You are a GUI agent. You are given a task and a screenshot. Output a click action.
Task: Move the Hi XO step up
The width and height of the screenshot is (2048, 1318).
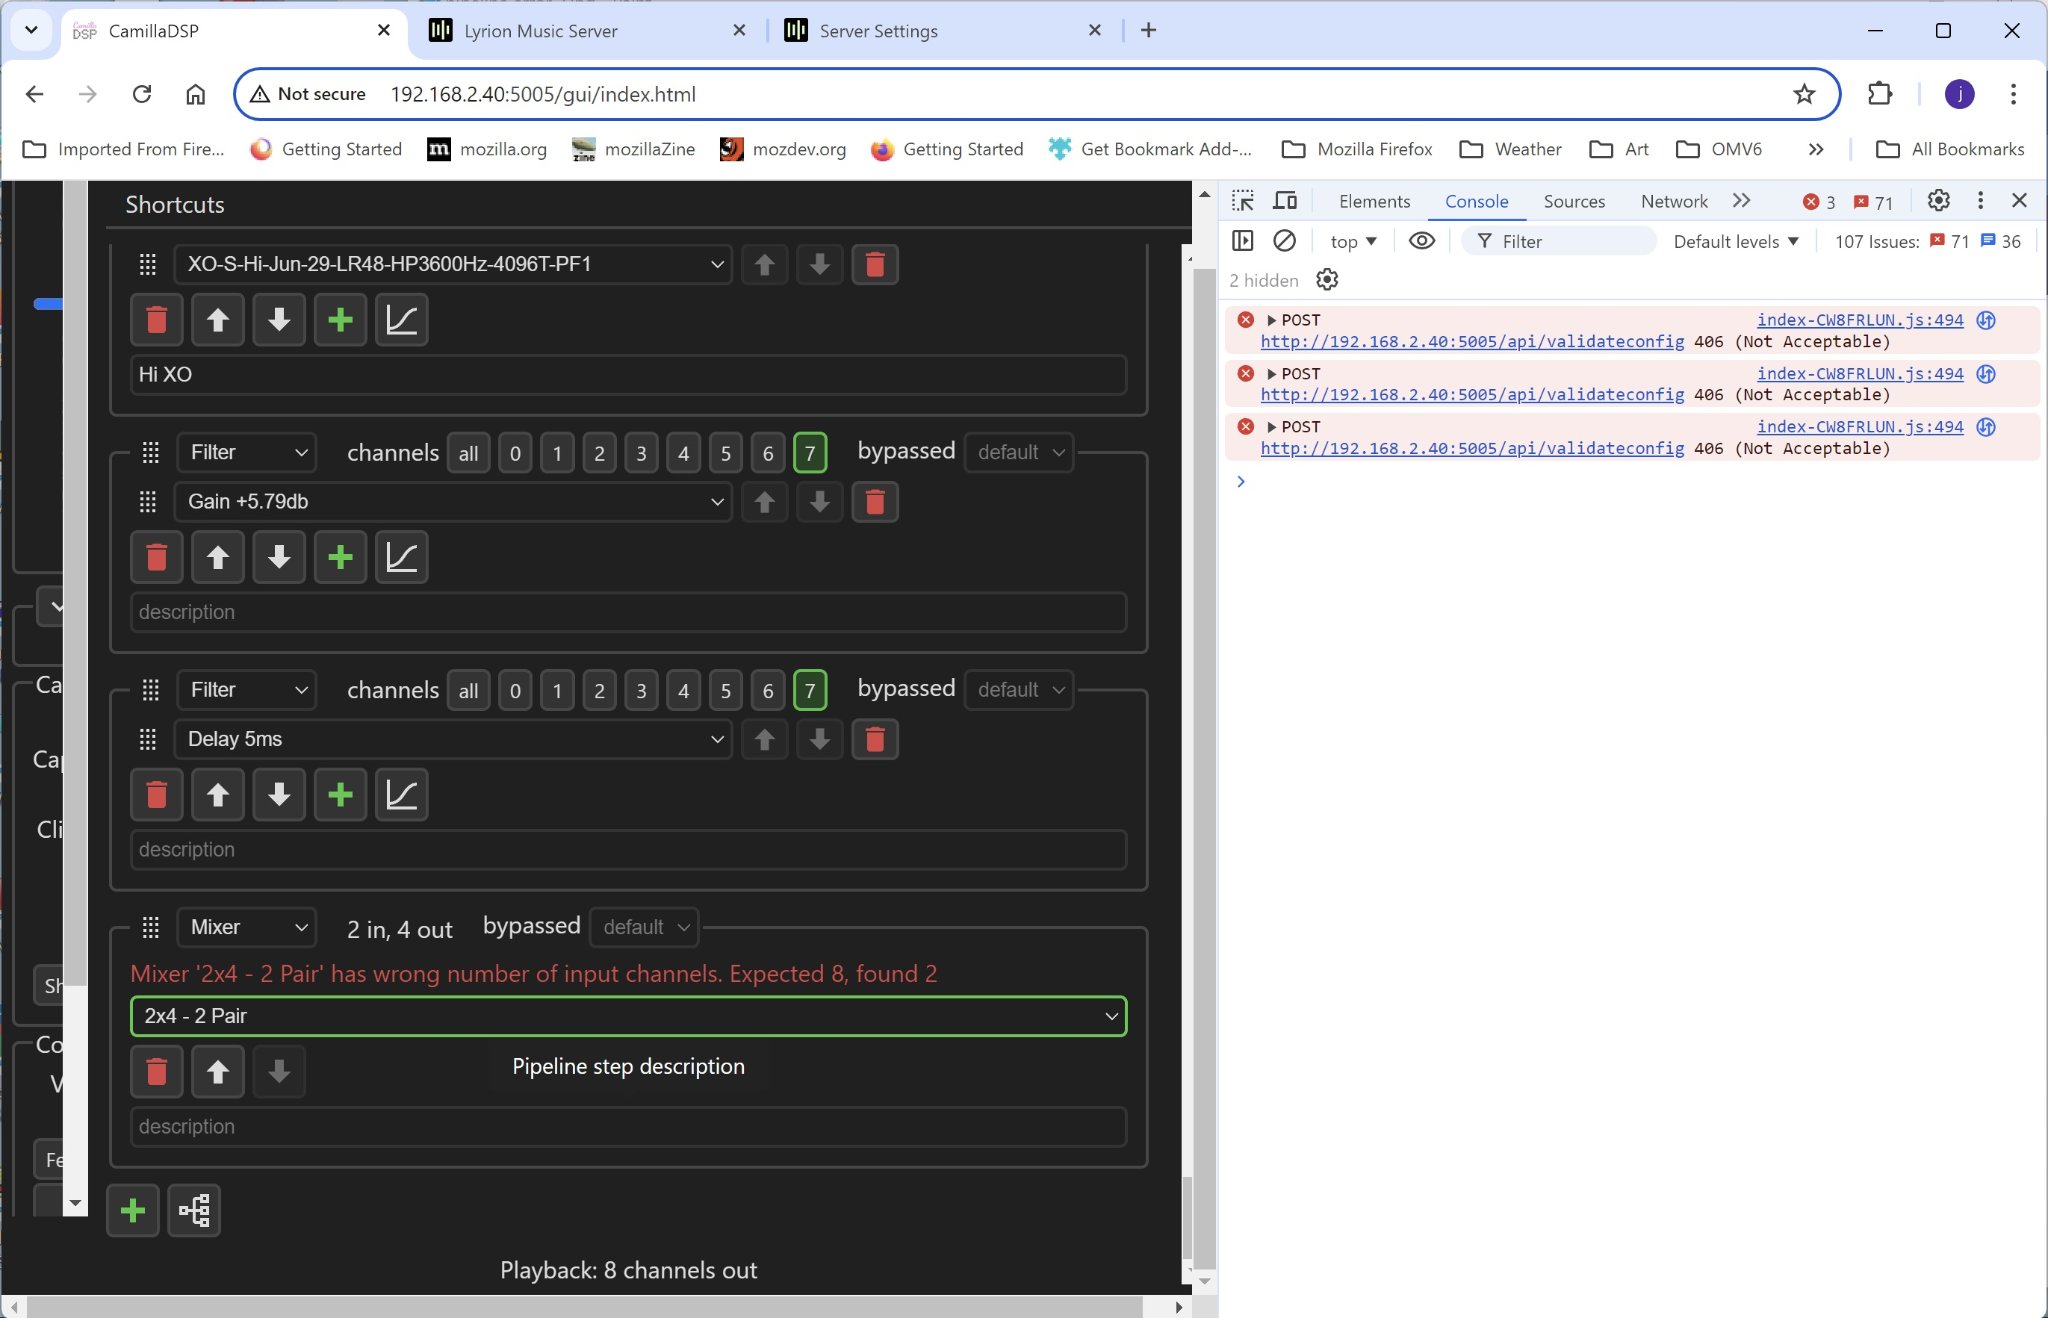pos(218,320)
